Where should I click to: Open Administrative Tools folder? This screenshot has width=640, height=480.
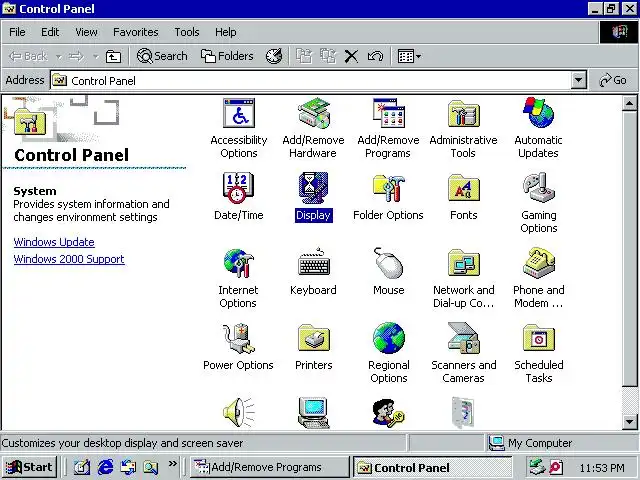463,128
